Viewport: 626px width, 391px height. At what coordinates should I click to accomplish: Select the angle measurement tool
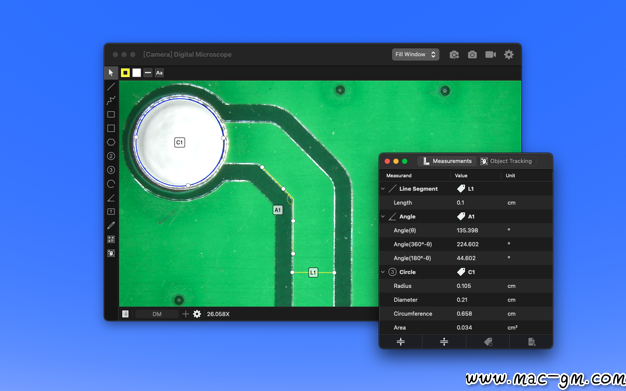click(111, 198)
